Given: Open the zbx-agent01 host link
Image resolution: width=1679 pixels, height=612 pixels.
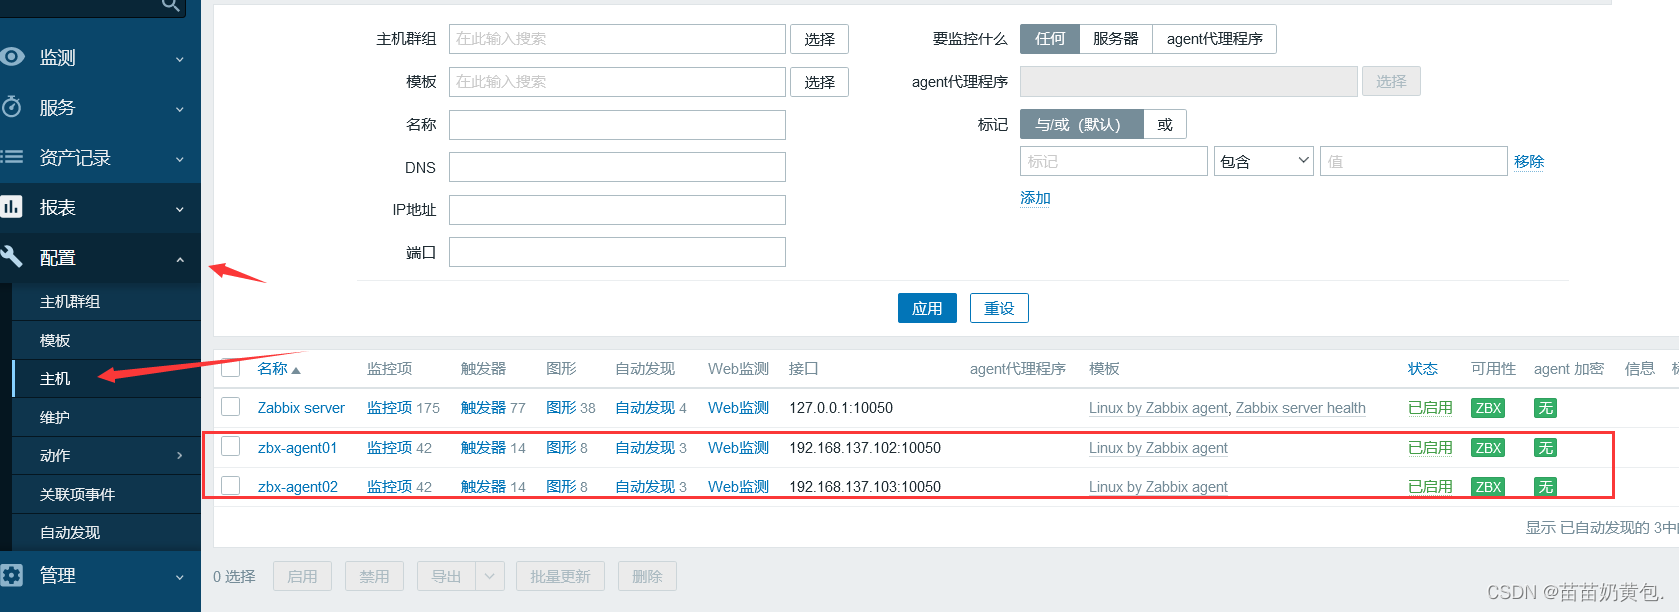Looking at the screenshot, I should click(x=297, y=448).
